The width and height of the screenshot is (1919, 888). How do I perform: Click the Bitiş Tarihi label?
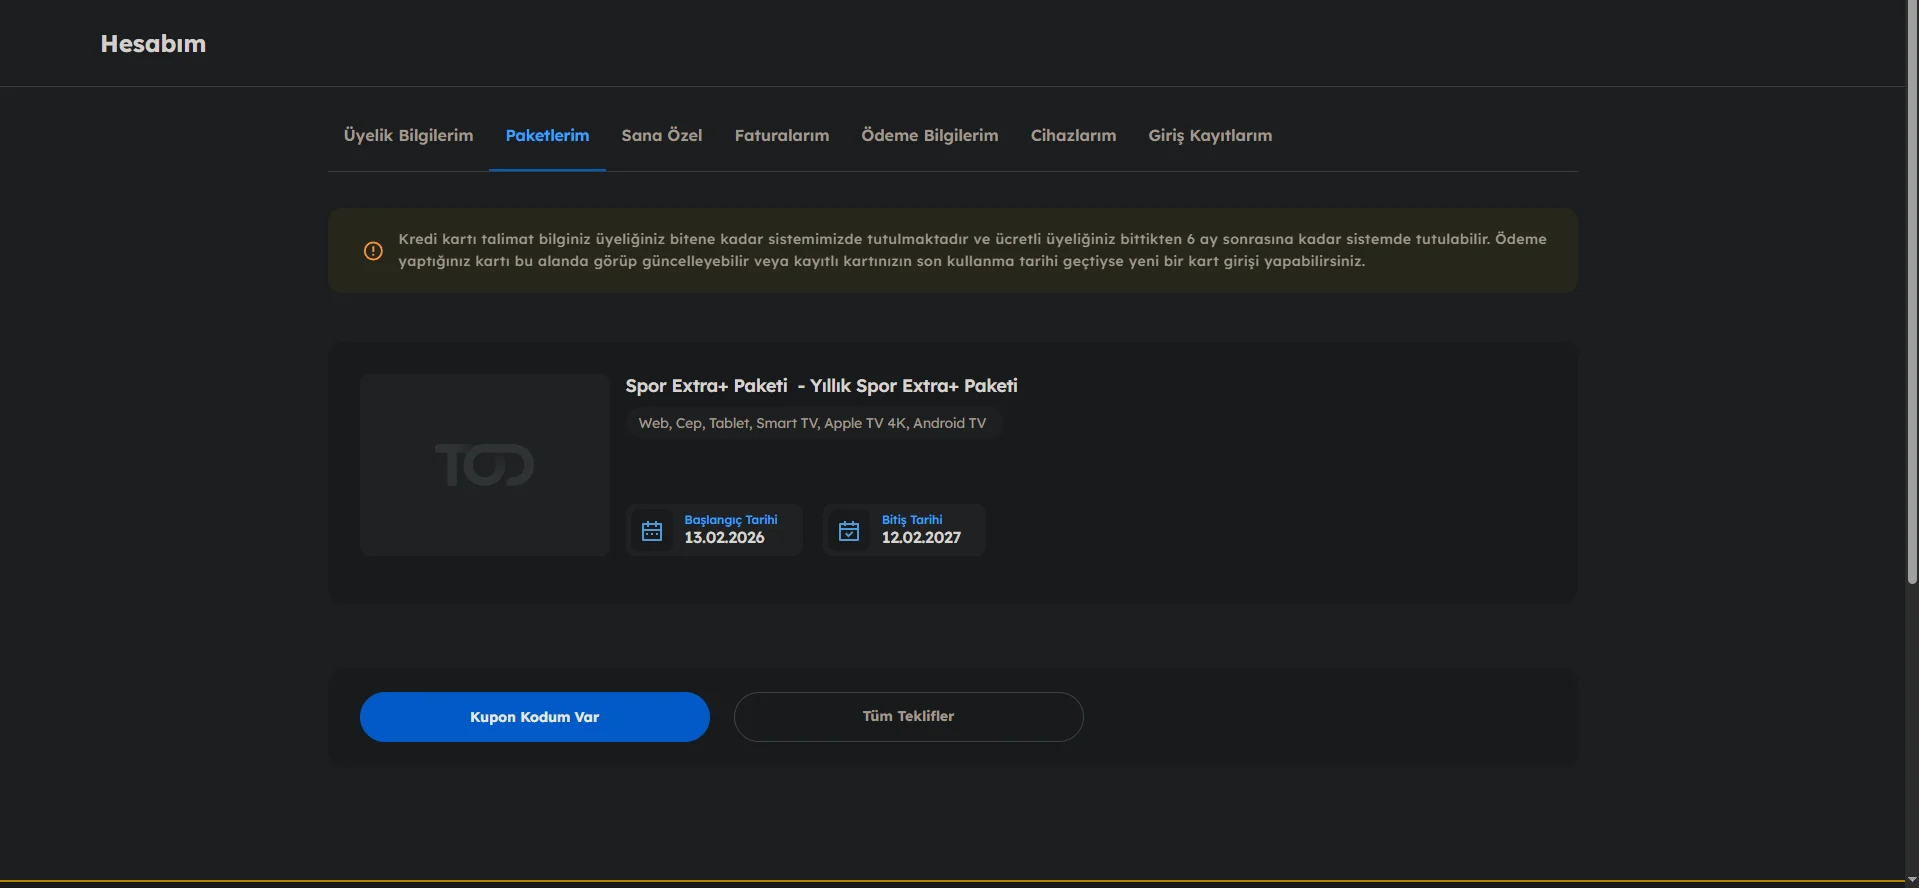(912, 520)
